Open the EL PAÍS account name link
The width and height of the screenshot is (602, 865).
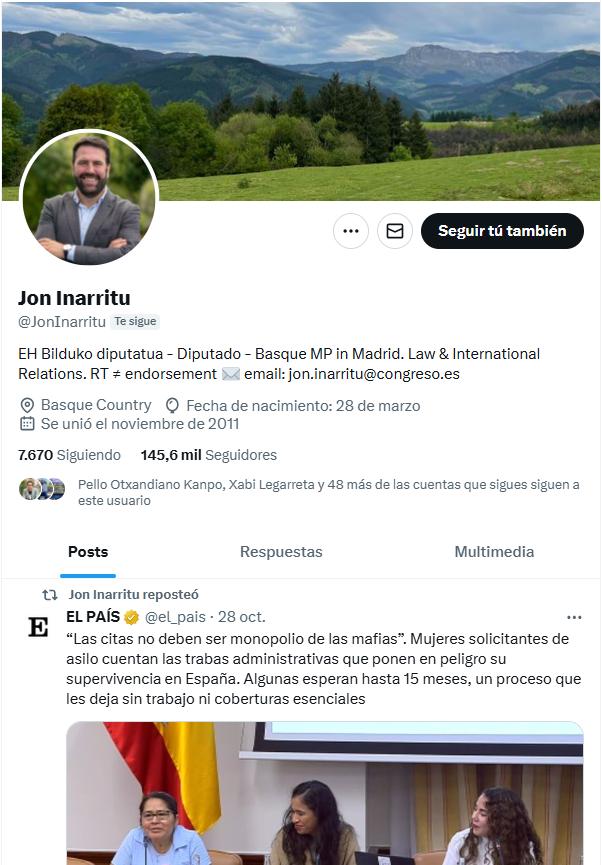93,616
